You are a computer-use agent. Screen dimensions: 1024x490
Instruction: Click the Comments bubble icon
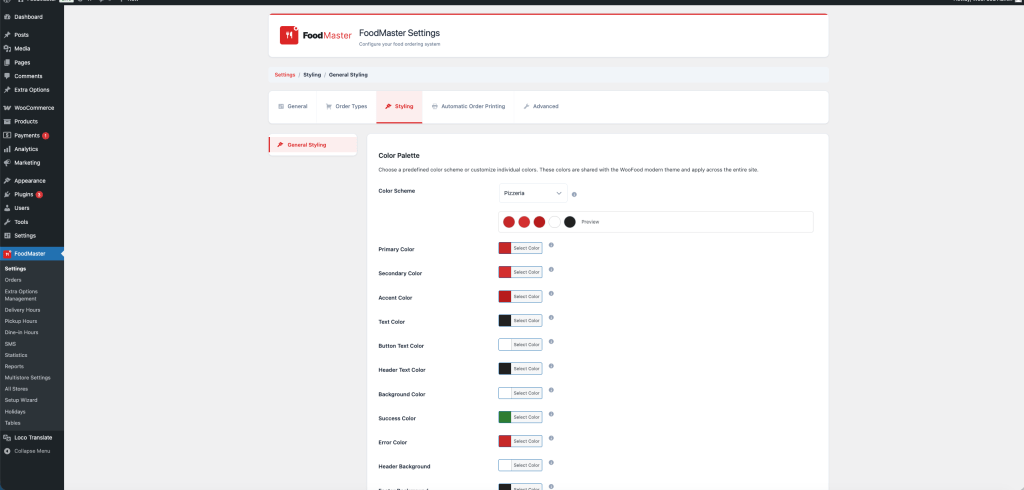[7, 76]
